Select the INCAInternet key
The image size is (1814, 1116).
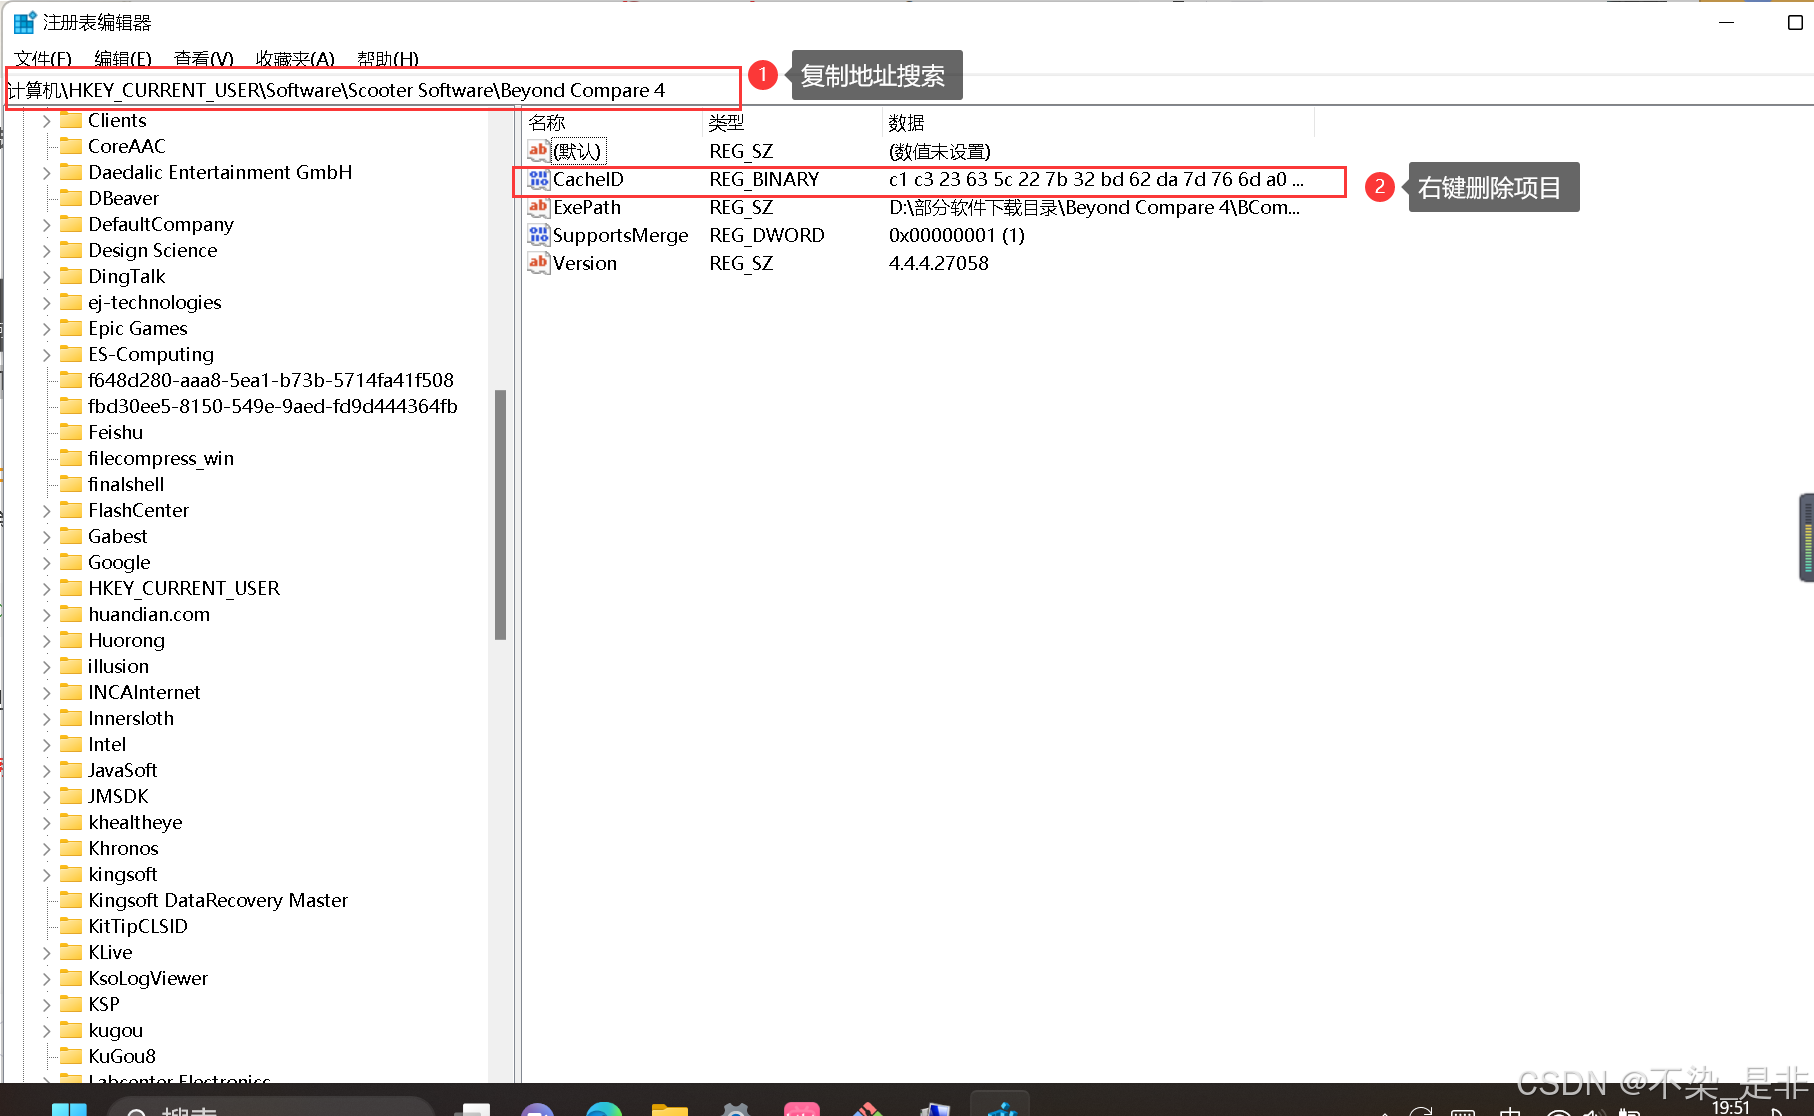144,692
